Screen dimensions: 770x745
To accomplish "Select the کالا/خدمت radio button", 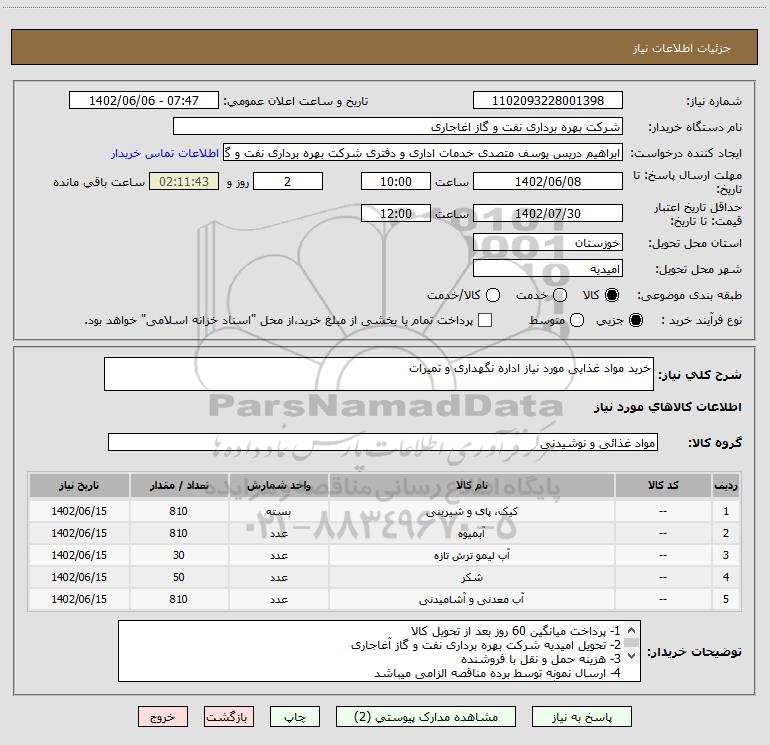I will click(493, 295).
